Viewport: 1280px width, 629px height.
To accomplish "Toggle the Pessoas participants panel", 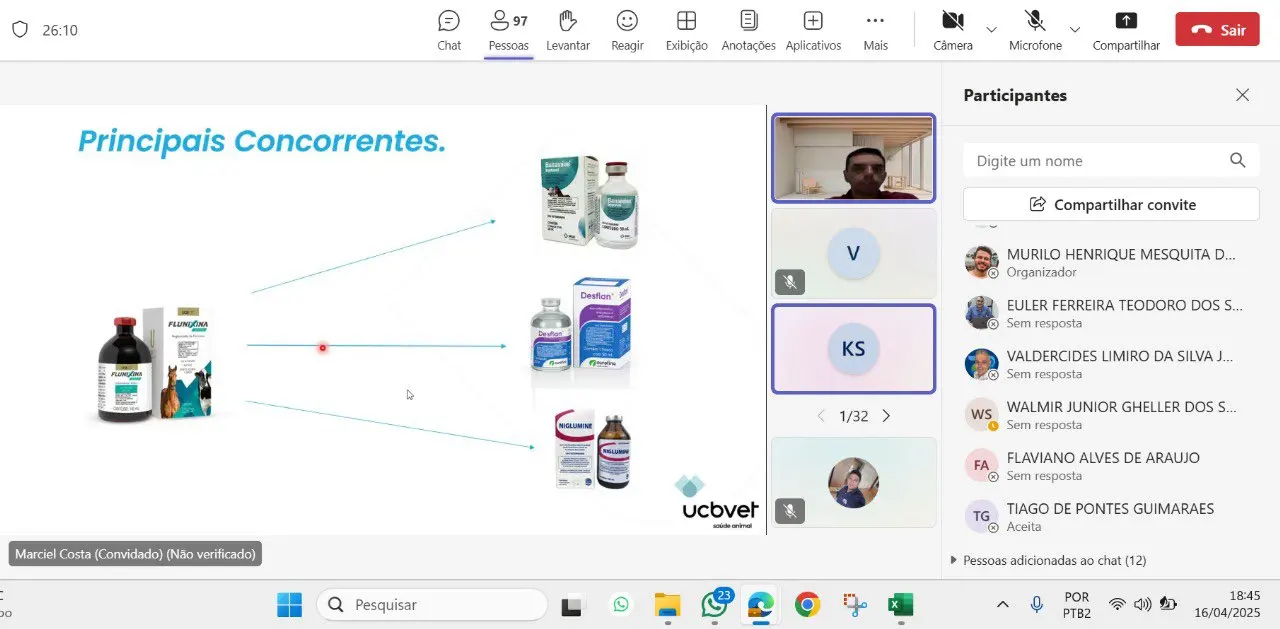I will click(508, 30).
